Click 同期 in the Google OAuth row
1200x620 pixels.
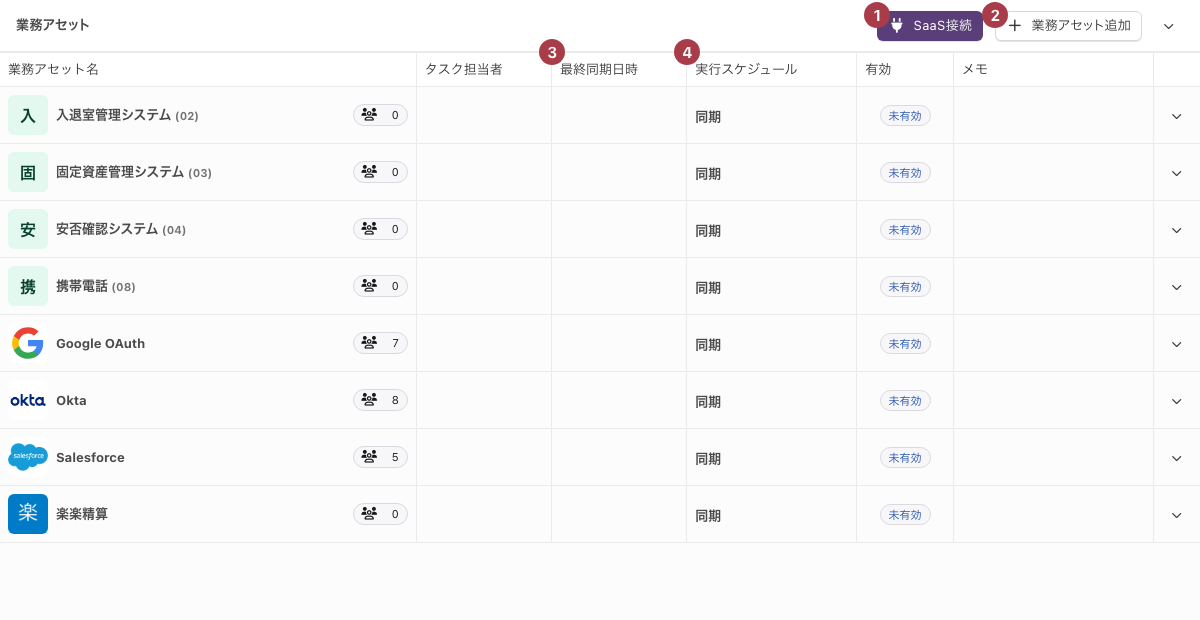coord(708,345)
